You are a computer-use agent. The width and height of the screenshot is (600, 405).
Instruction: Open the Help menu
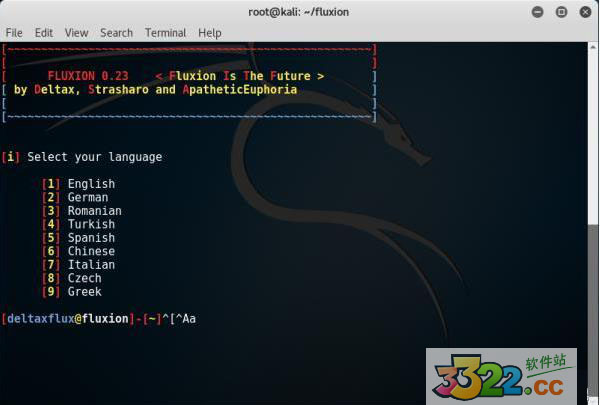tap(210, 33)
